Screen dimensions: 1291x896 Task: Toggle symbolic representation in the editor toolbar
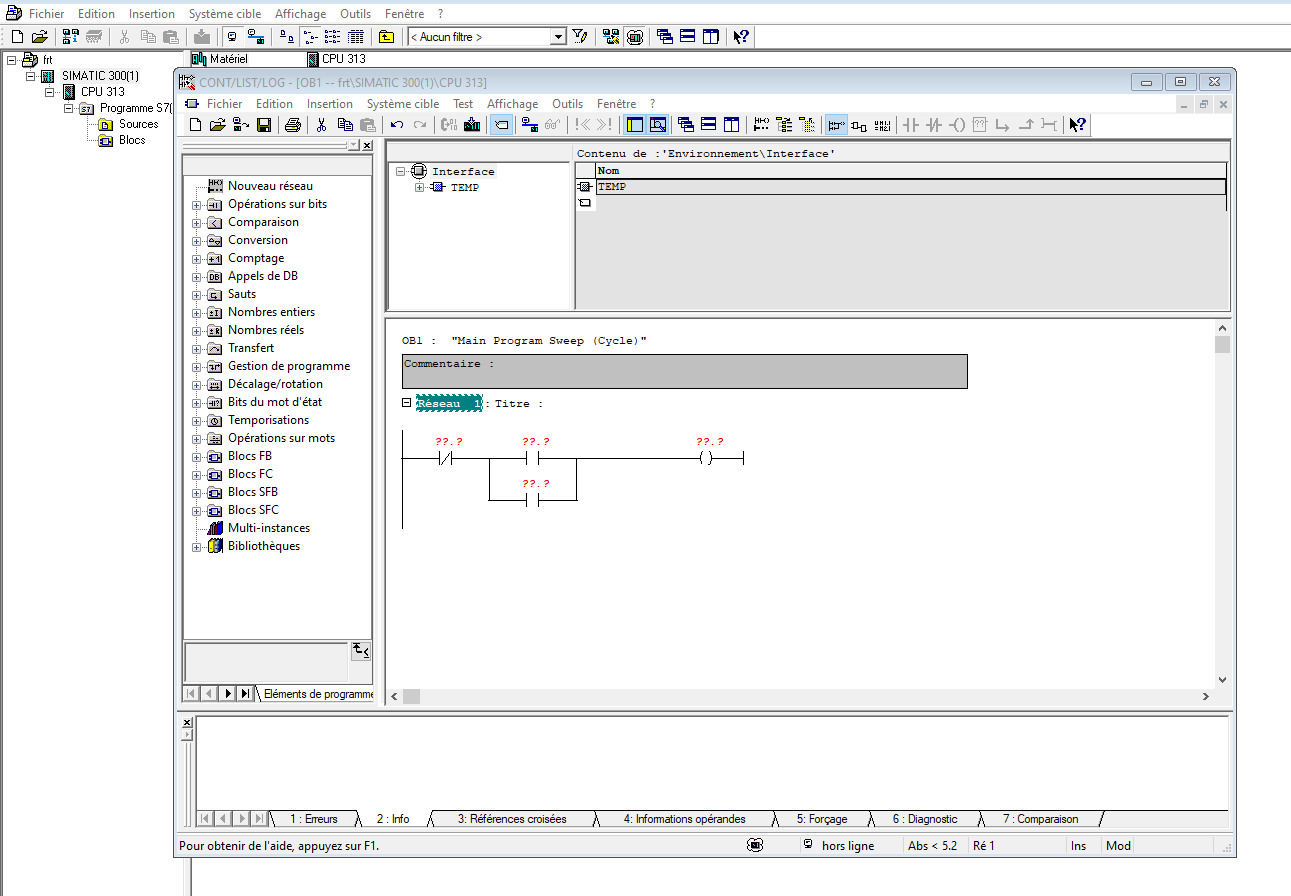tap(503, 125)
